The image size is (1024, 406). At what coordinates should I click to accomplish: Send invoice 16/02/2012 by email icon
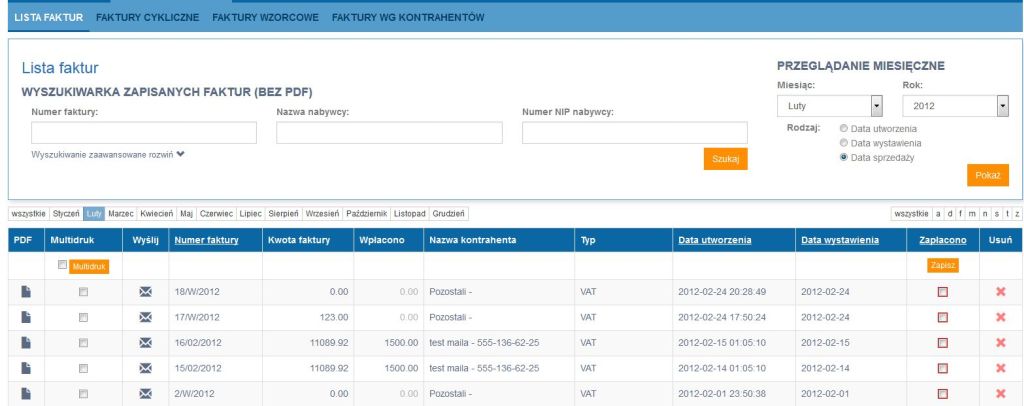[x=146, y=343]
